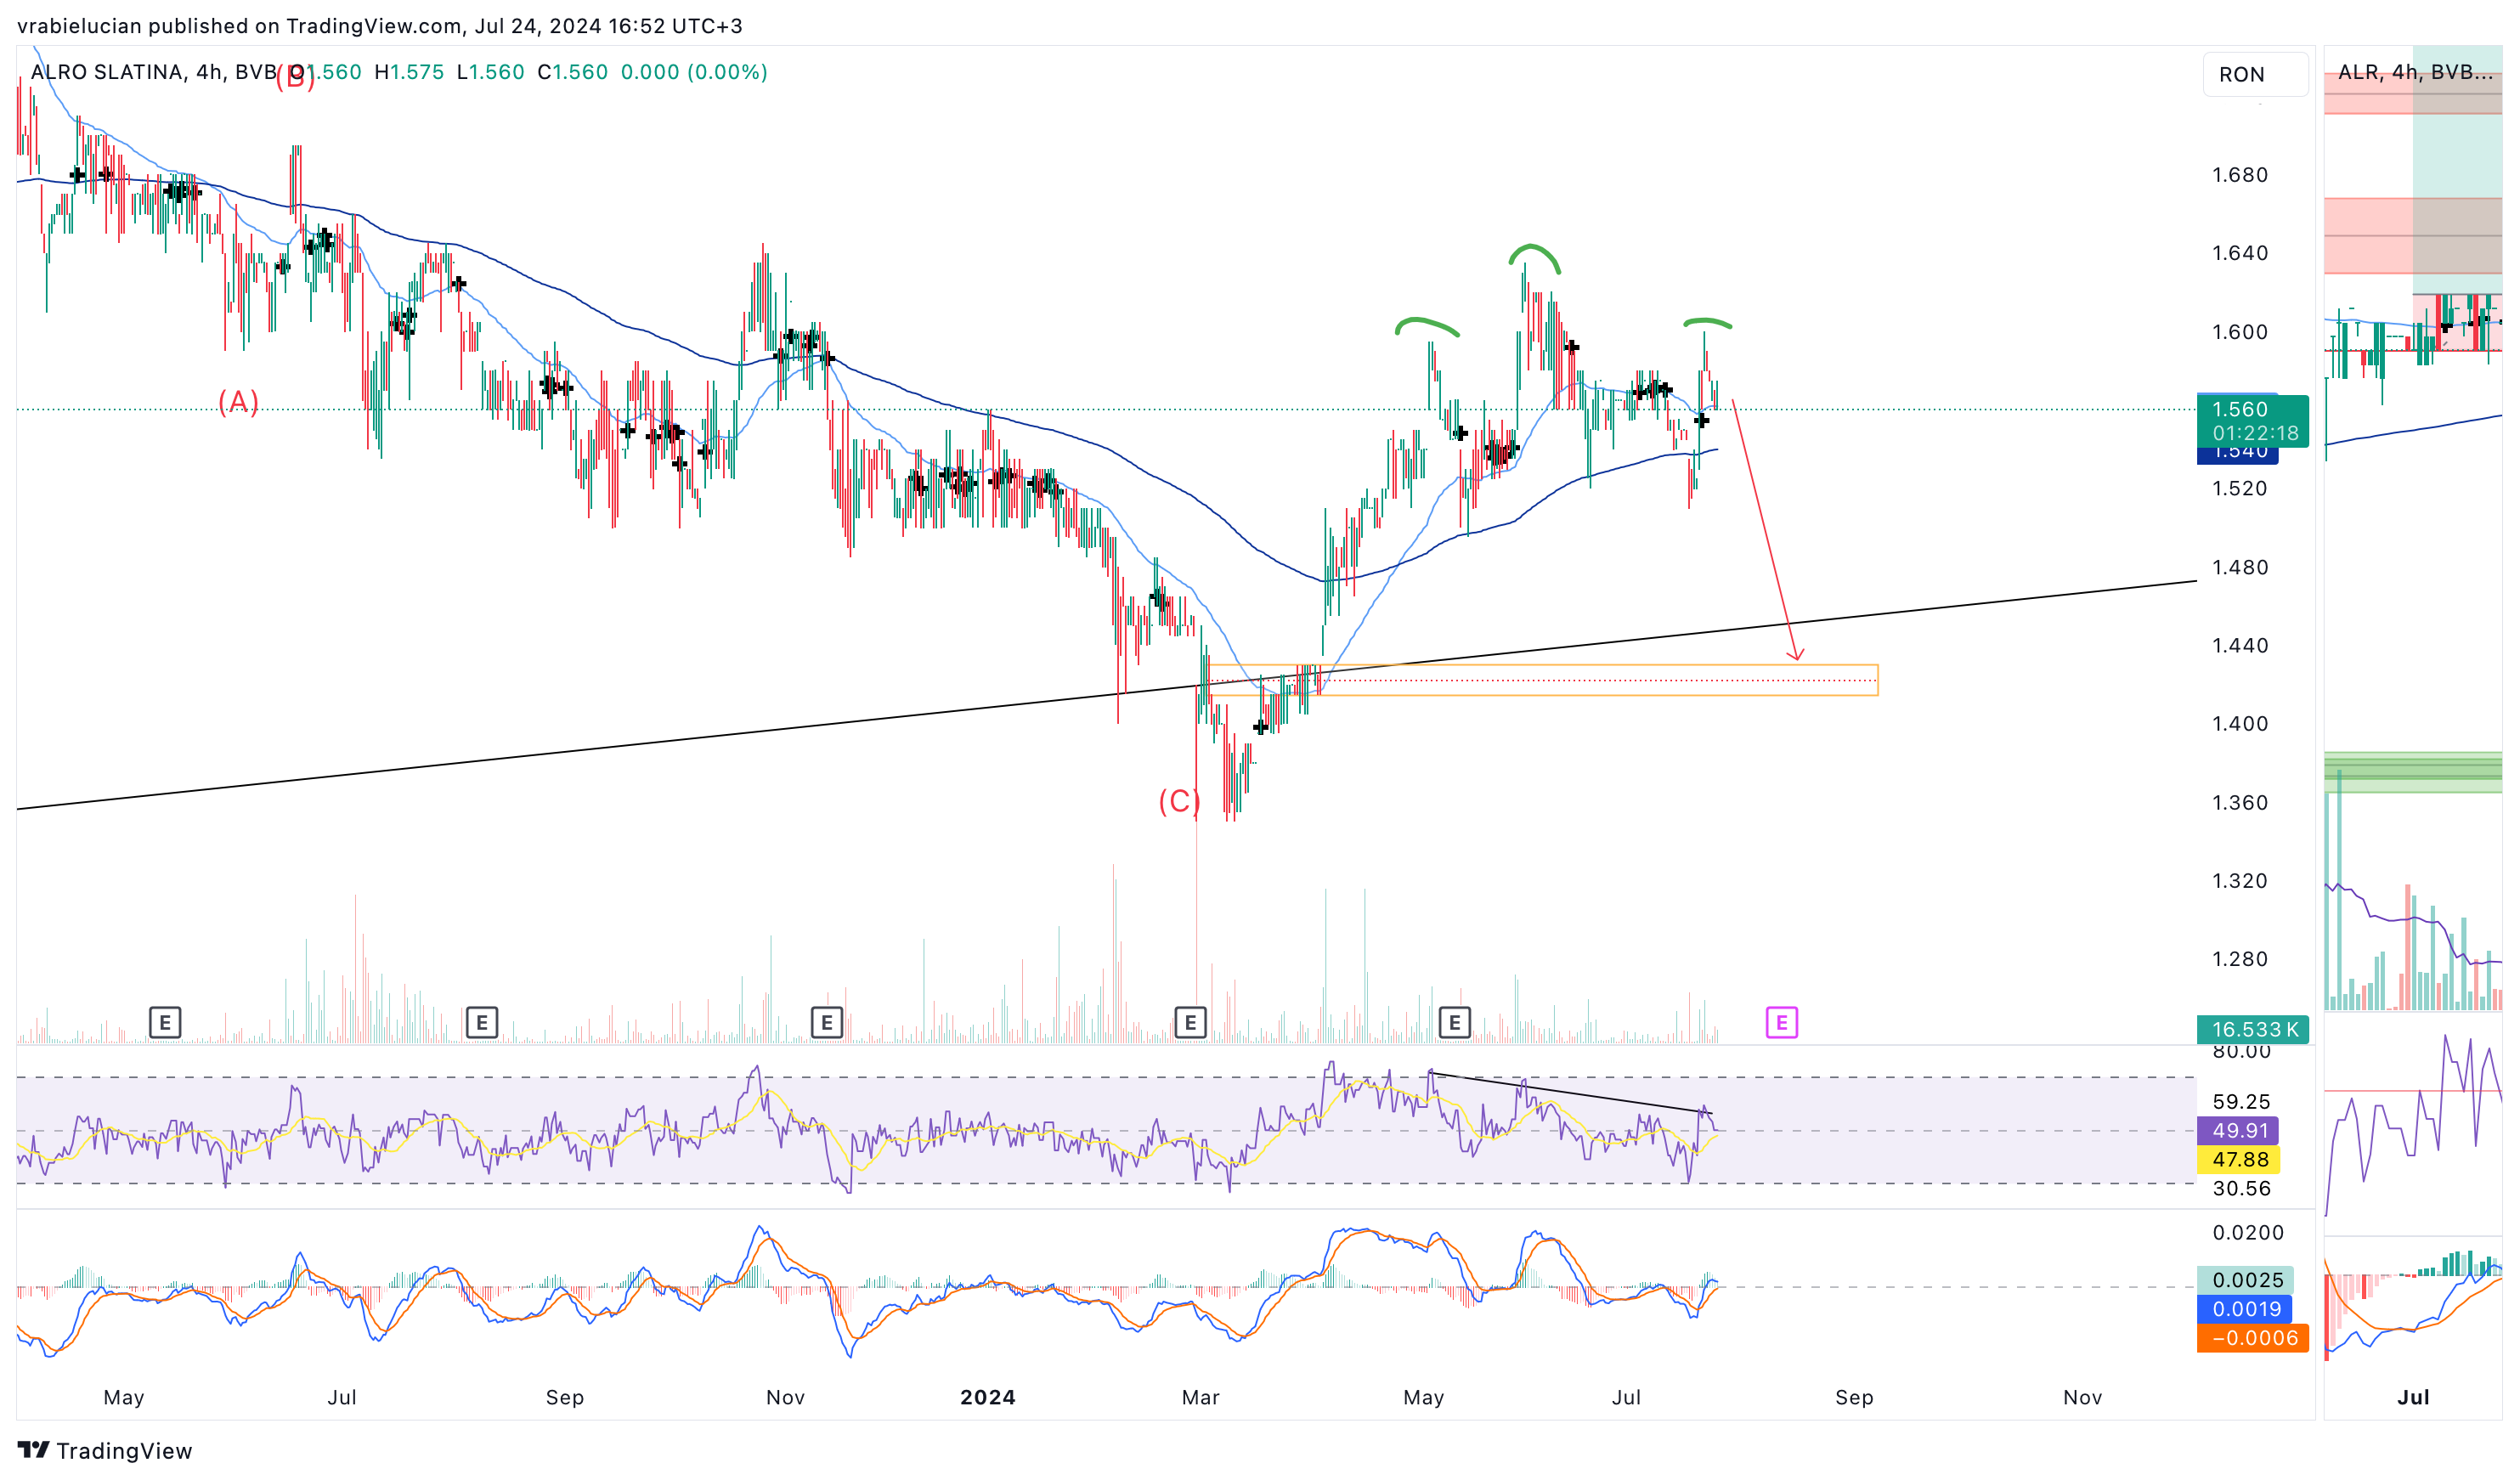Click the 1.280 price axis label
The image size is (2520, 1480).
point(2240,960)
